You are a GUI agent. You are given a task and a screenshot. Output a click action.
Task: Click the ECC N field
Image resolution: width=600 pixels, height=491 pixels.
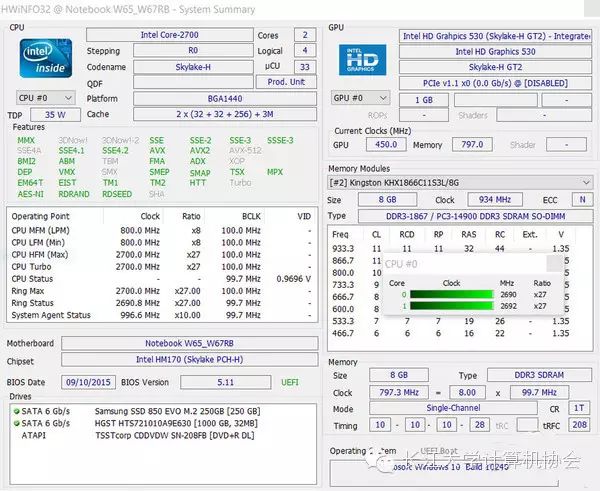[582, 199]
